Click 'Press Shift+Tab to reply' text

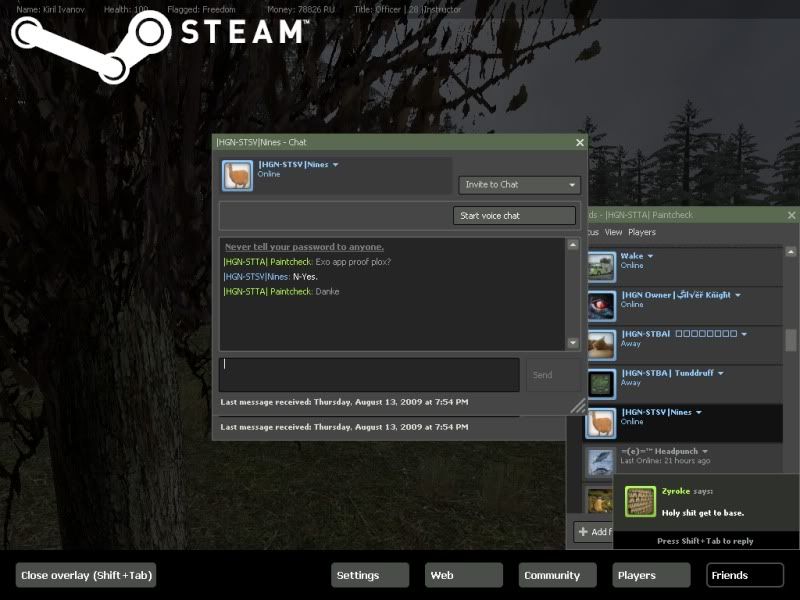(705, 541)
